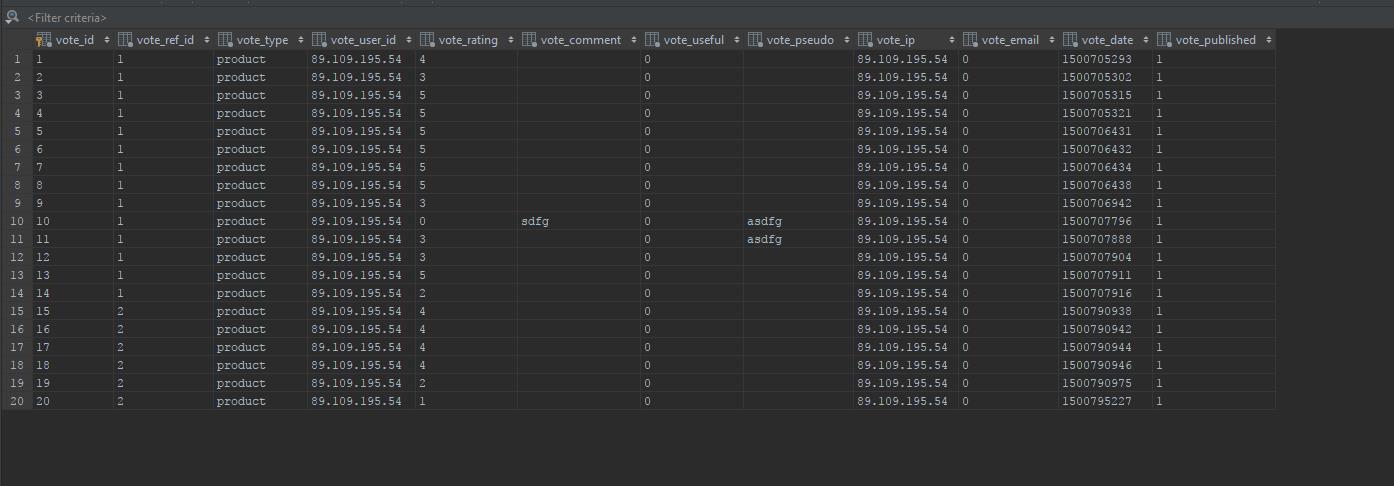Select the vote_comment column header label
1394x486 pixels.
tap(581, 40)
